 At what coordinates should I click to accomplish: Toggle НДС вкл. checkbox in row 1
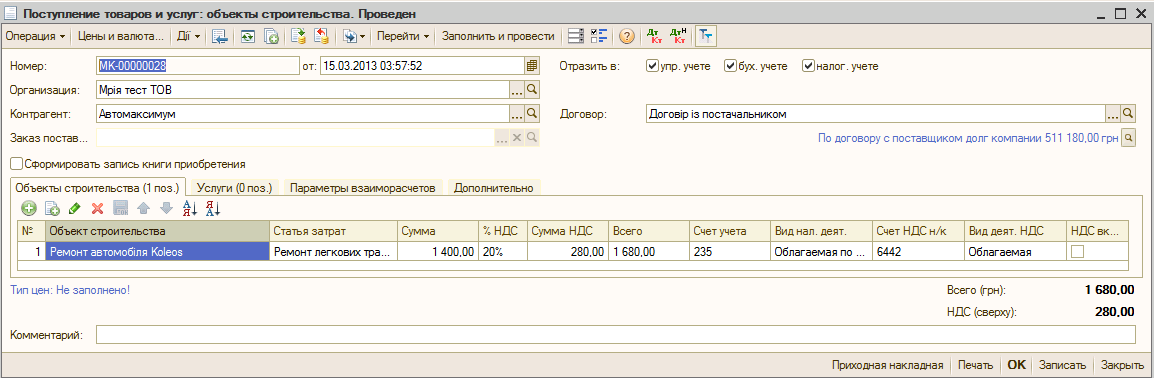tap(1077, 252)
